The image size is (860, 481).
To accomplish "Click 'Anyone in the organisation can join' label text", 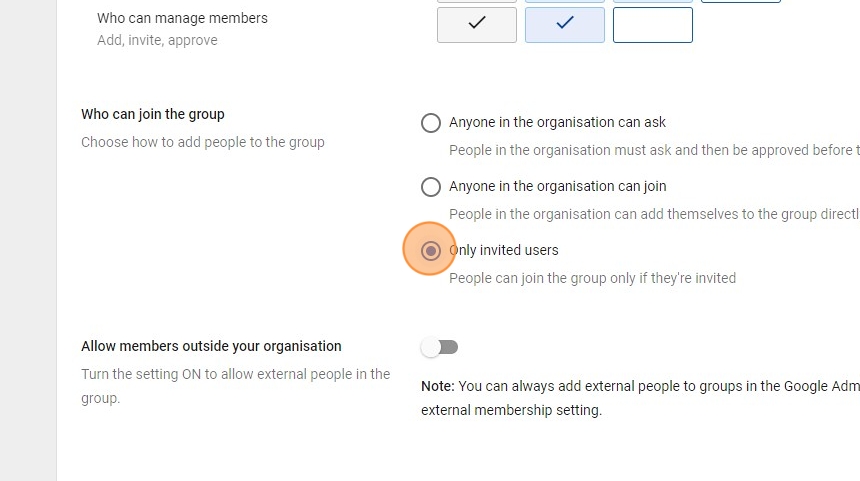I will pyautogui.click(x=557, y=186).
